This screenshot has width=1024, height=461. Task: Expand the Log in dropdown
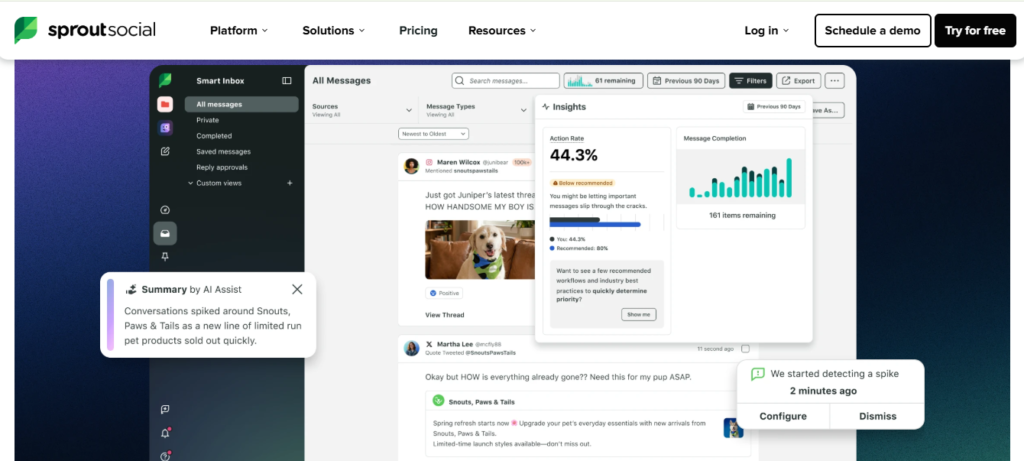click(x=767, y=31)
